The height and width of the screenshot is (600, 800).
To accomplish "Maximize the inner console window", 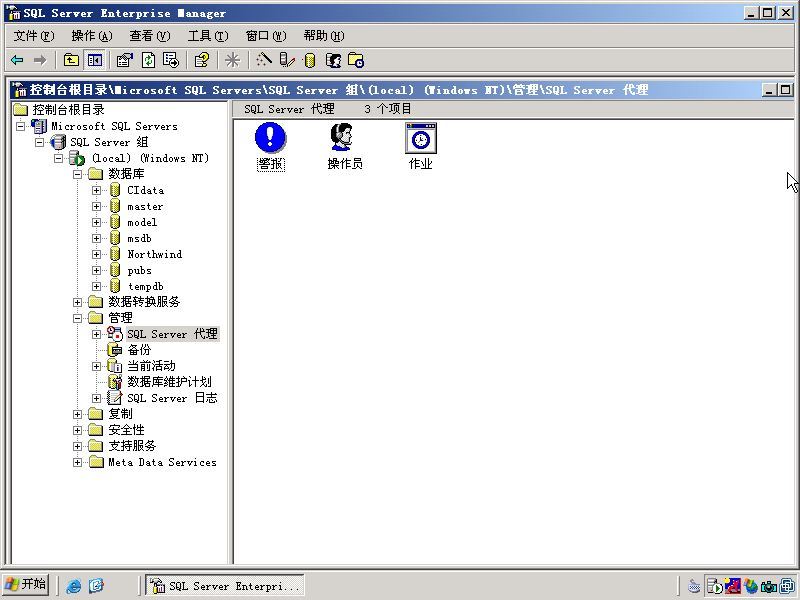I will coord(785,90).
